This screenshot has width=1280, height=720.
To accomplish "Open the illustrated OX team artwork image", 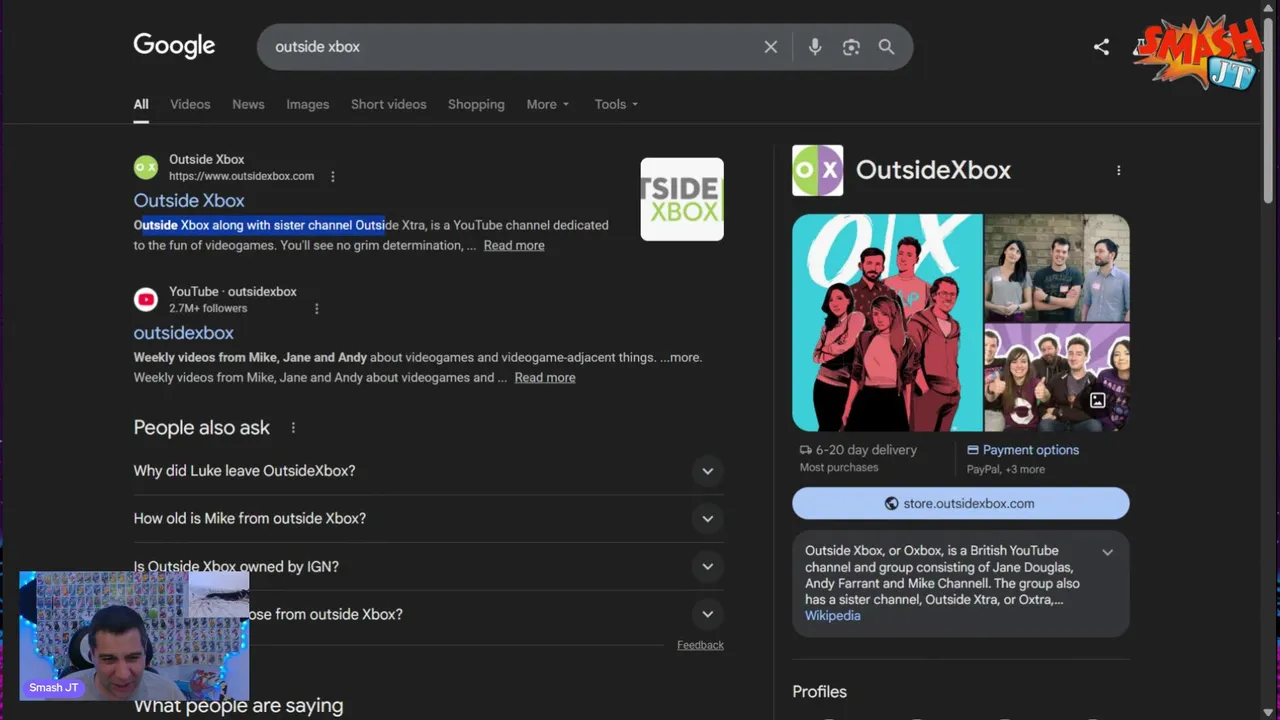I will click(x=887, y=323).
